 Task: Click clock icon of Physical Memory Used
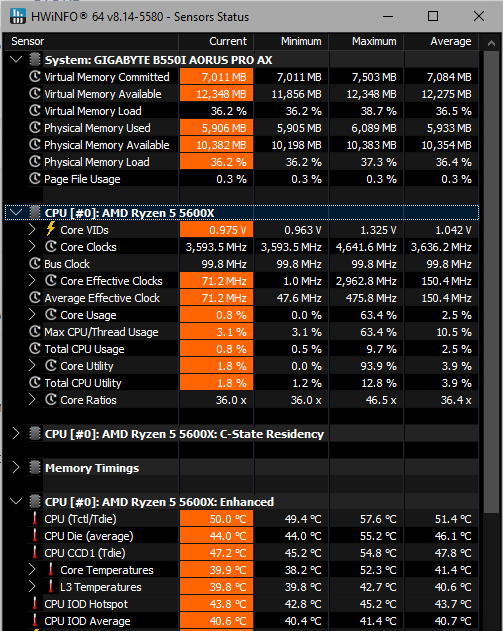35,128
